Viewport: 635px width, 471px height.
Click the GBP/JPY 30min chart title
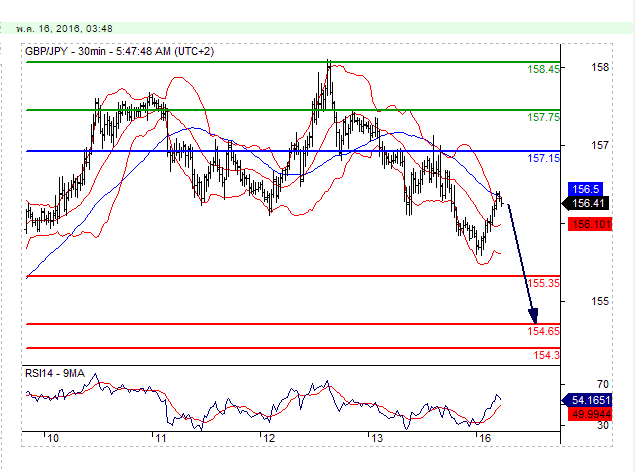click(119, 51)
